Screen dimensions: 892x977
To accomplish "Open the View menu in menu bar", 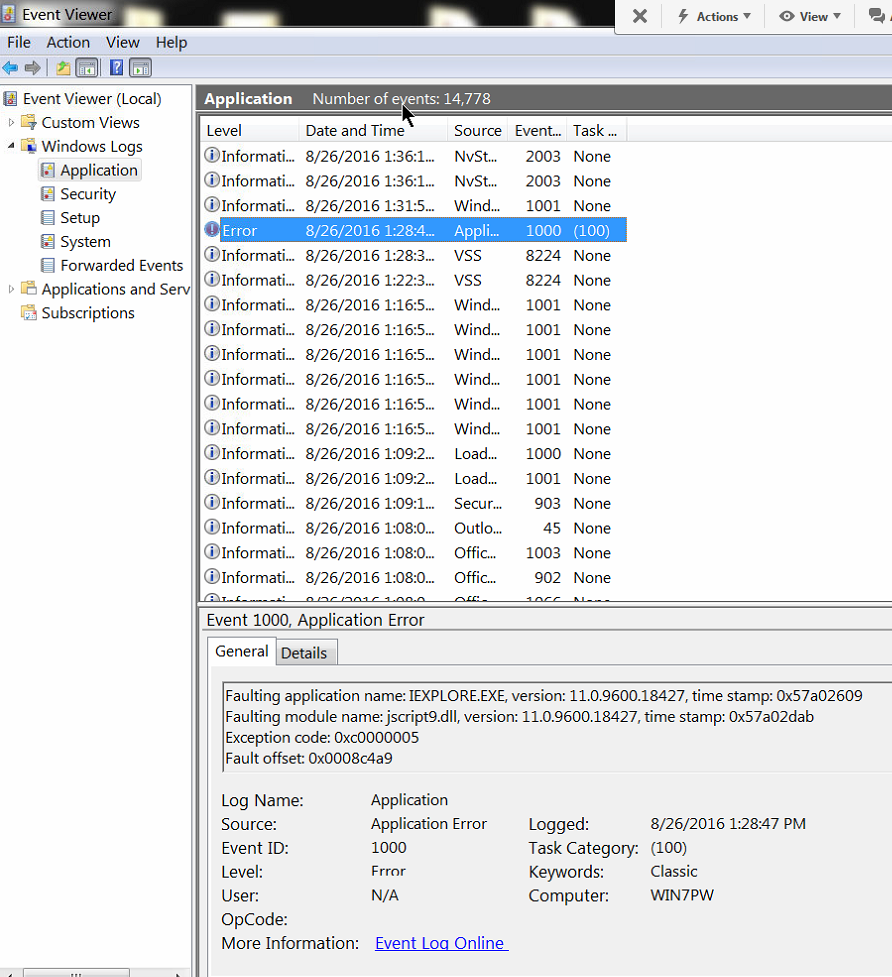I will (x=123, y=42).
